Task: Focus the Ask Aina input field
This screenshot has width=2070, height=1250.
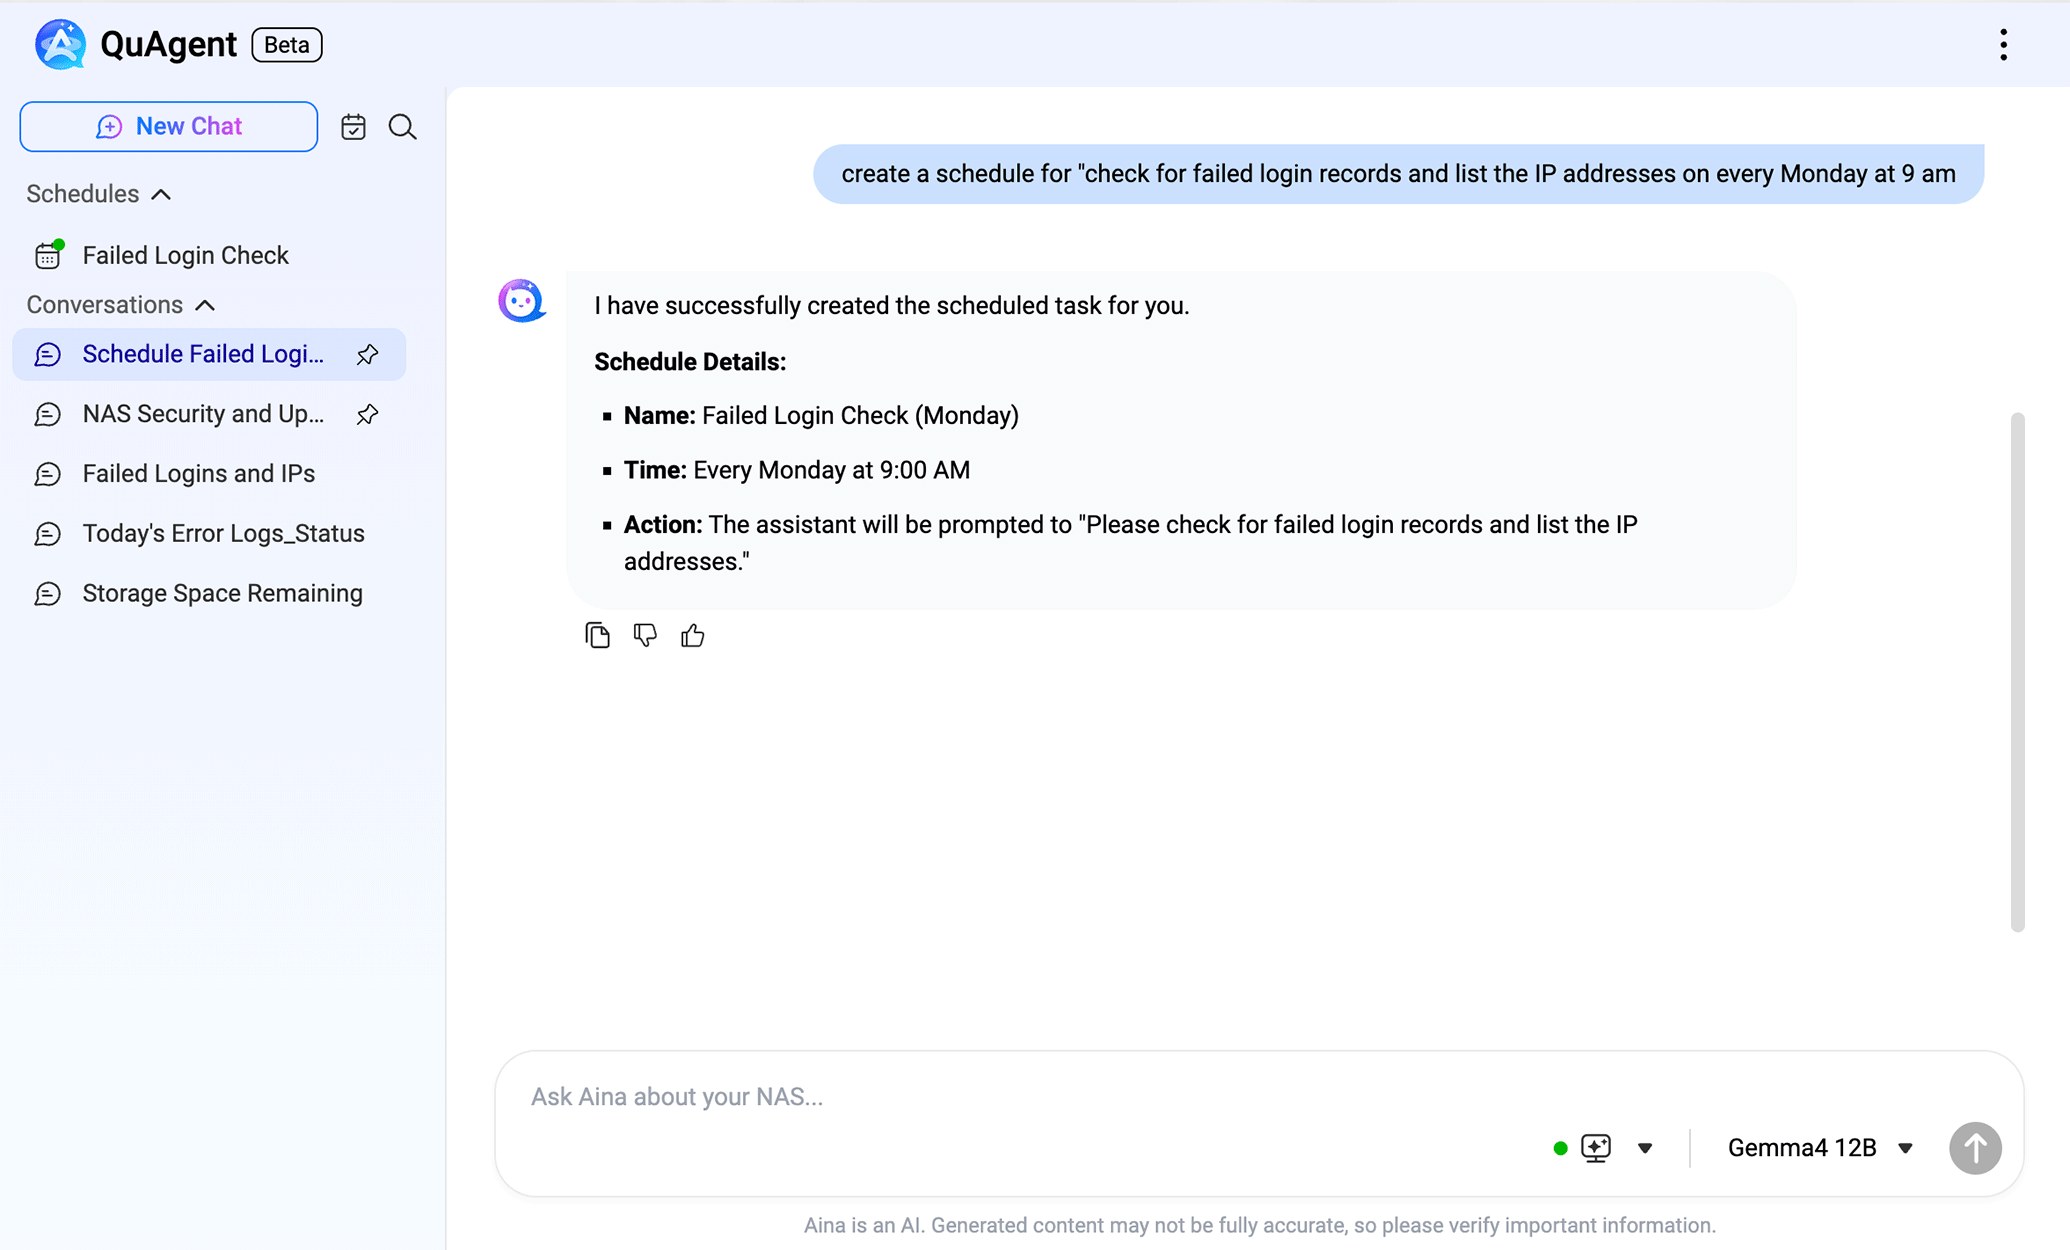Action: (1030, 1097)
